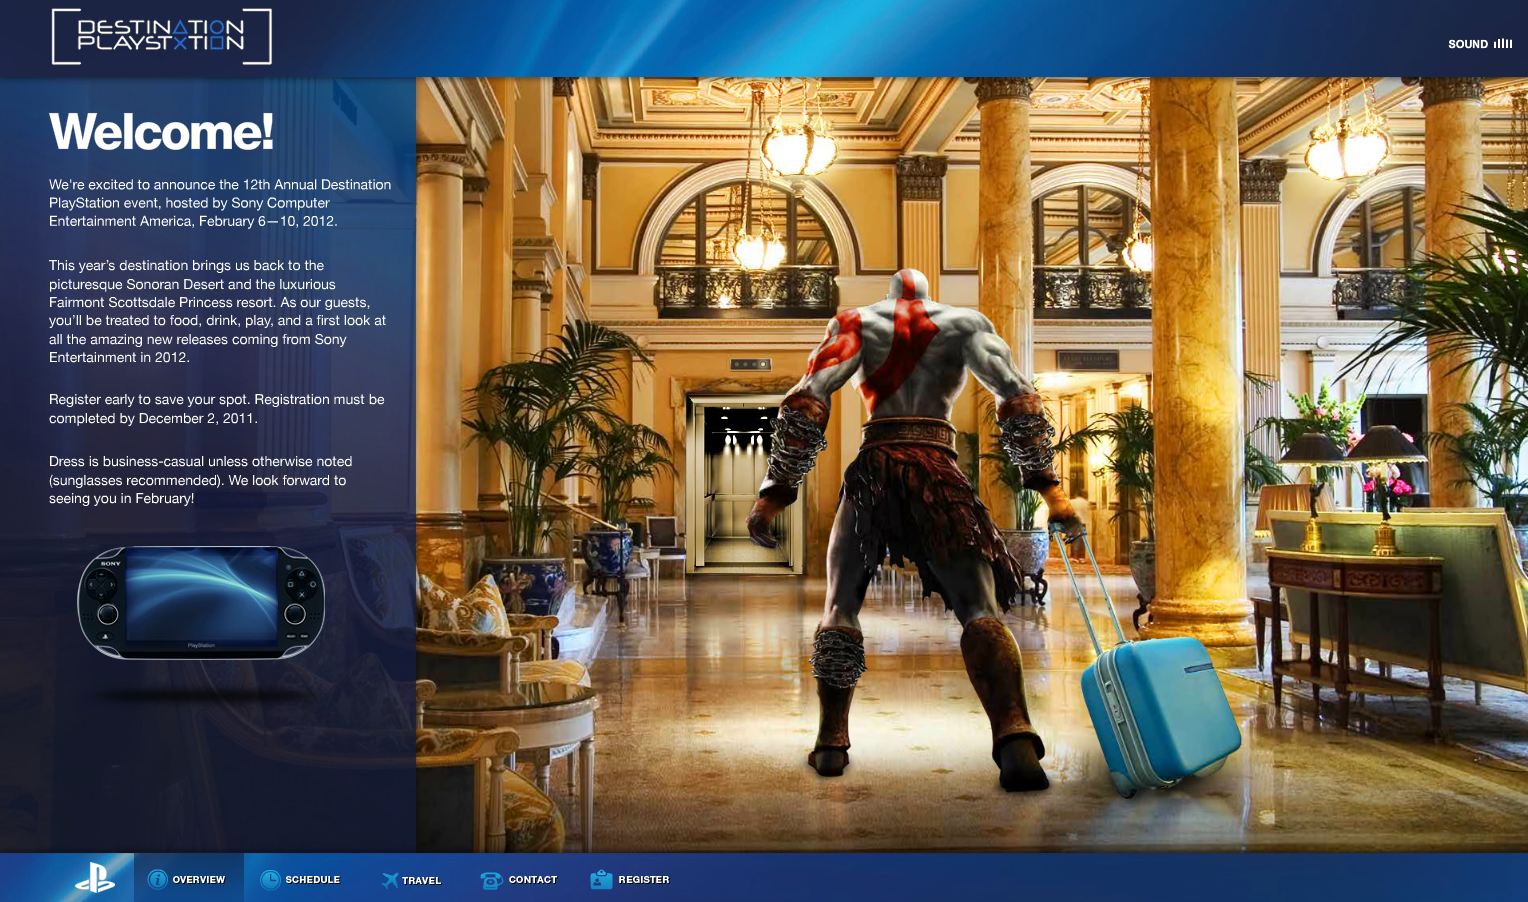This screenshot has height=902, width=1528.
Task: Click the paragraph starting "Register early to save"
Action: point(217,409)
